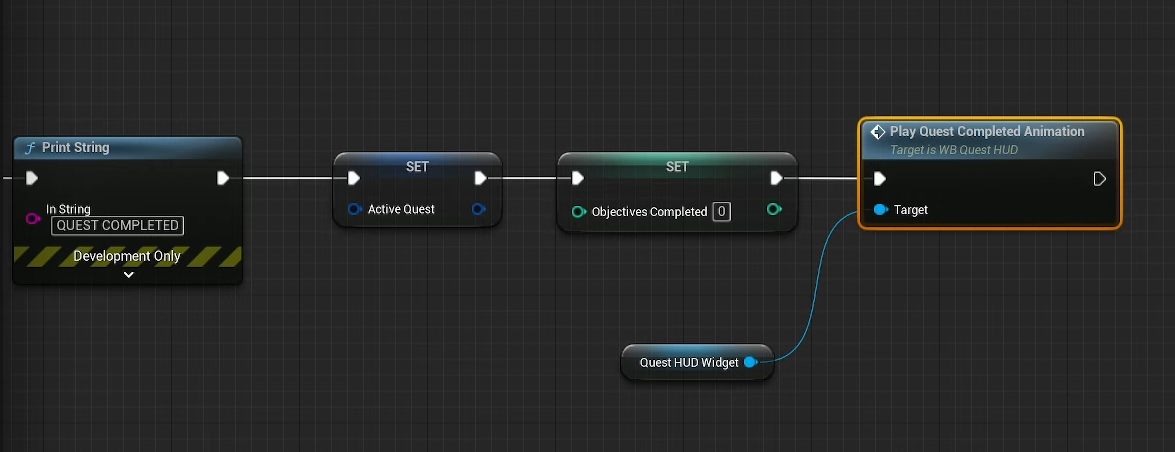Click the Quest HUD Widget output pin
1175x452 pixels.
coord(750,363)
